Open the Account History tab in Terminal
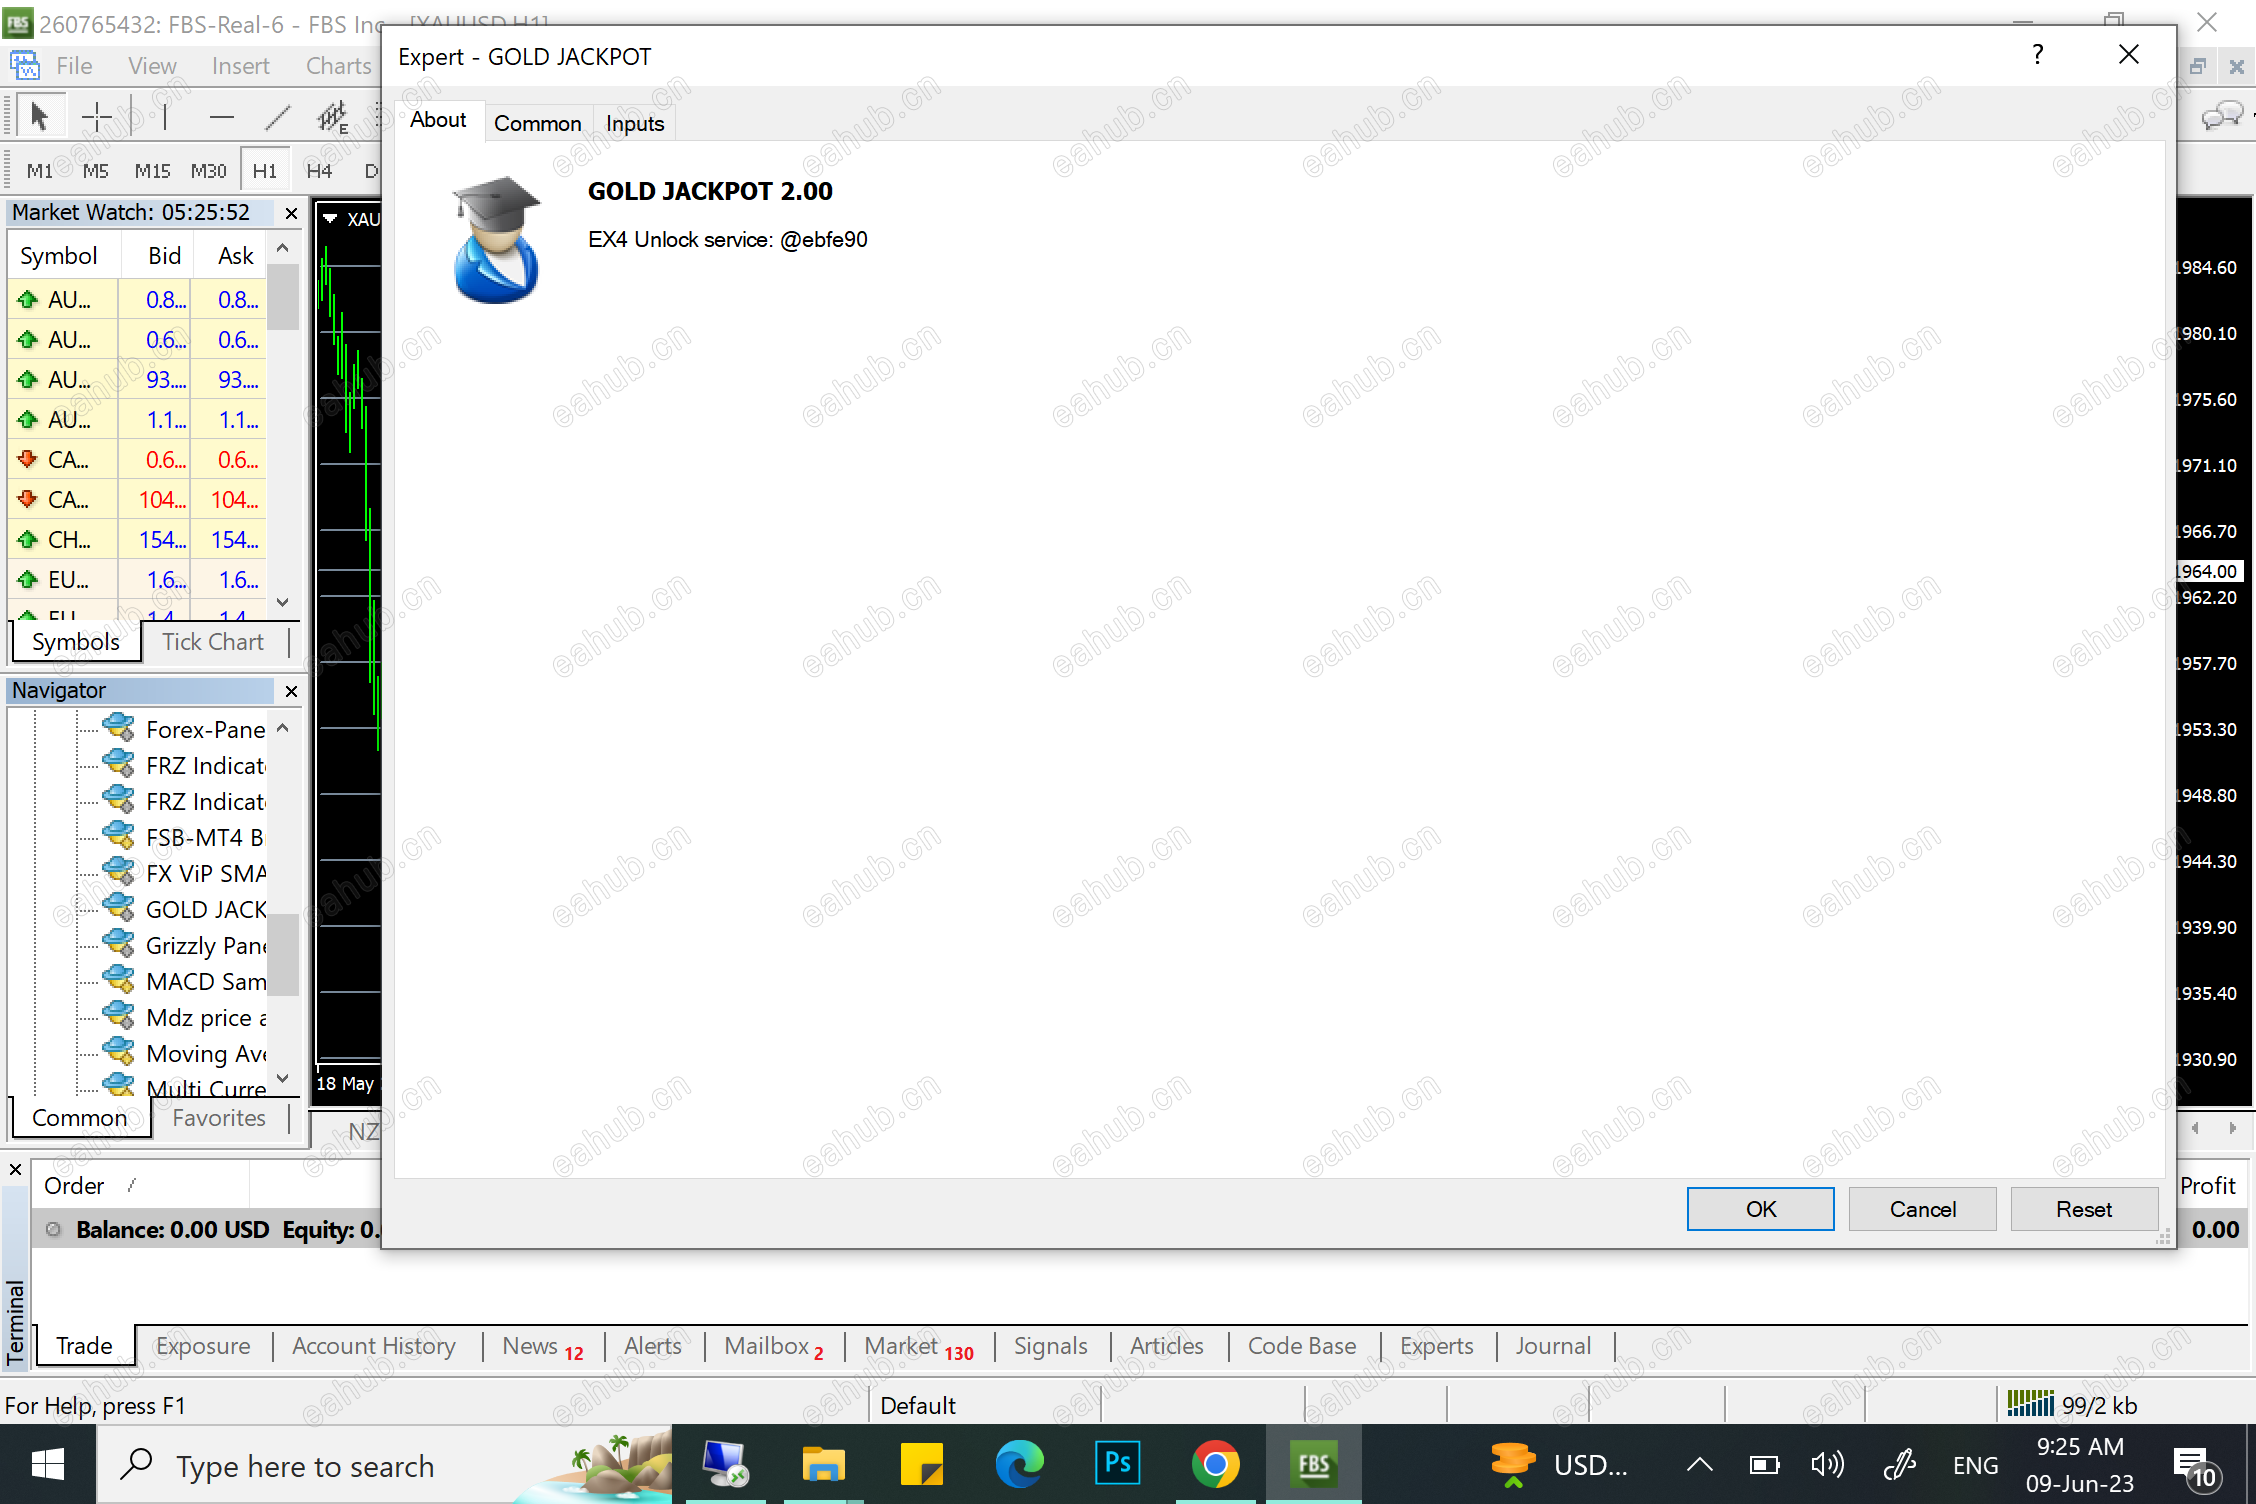2256x1504 pixels. tap(374, 1346)
